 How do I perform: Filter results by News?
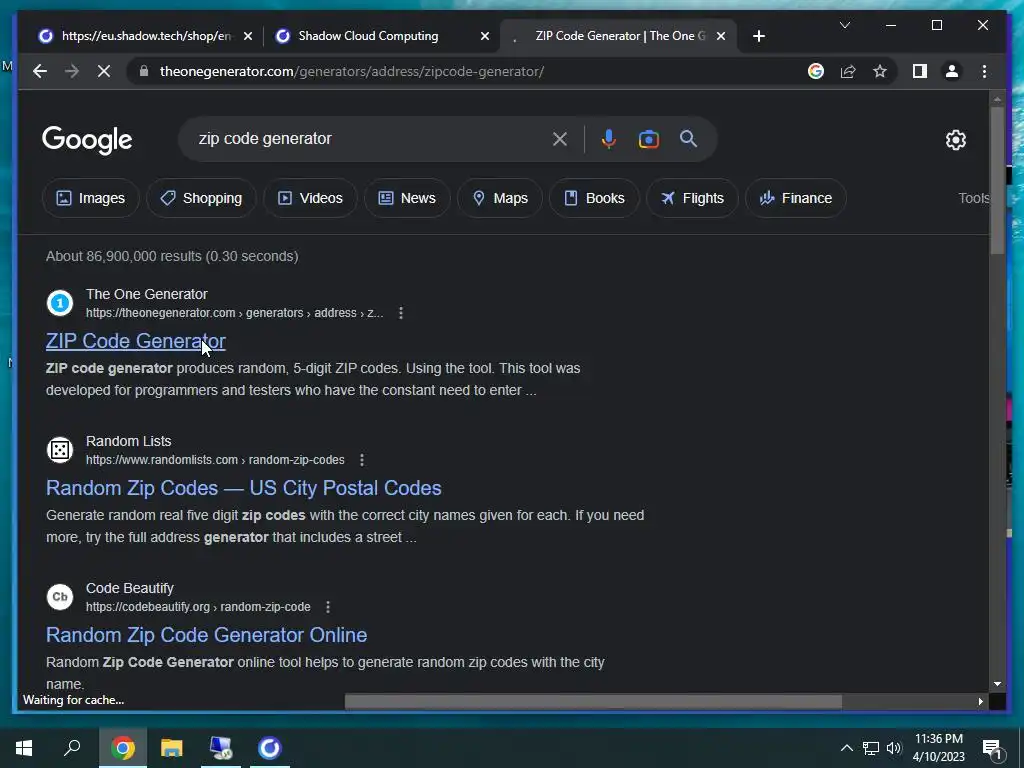407,198
